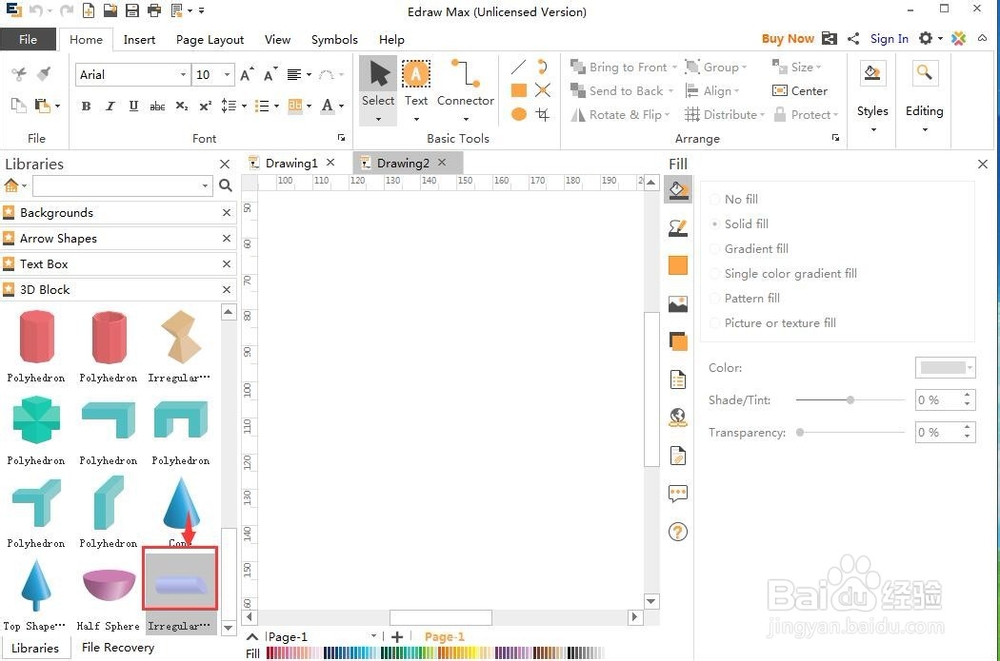Open the File menu

(x=28, y=40)
